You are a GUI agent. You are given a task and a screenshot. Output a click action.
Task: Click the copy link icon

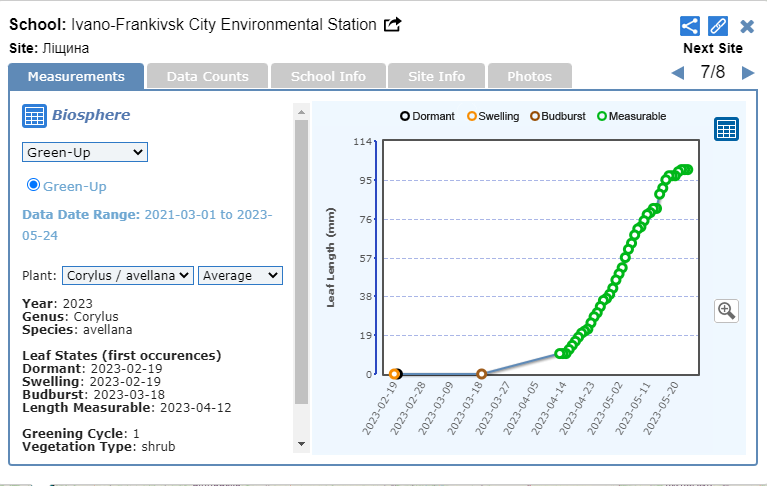pos(718,26)
